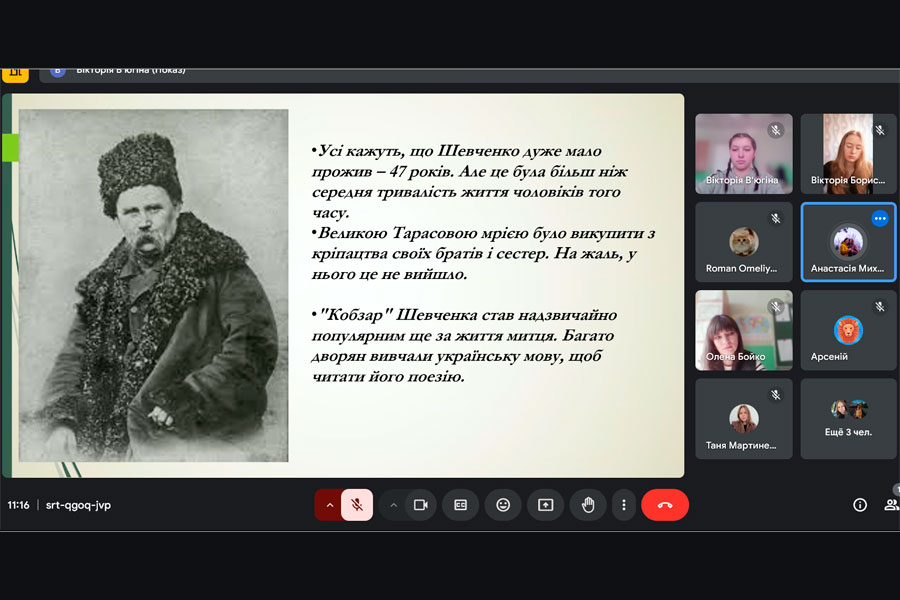Viewport: 900px width, 600px height.
Task: Unmute the microphone in the call bar
Action: (x=357, y=505)
